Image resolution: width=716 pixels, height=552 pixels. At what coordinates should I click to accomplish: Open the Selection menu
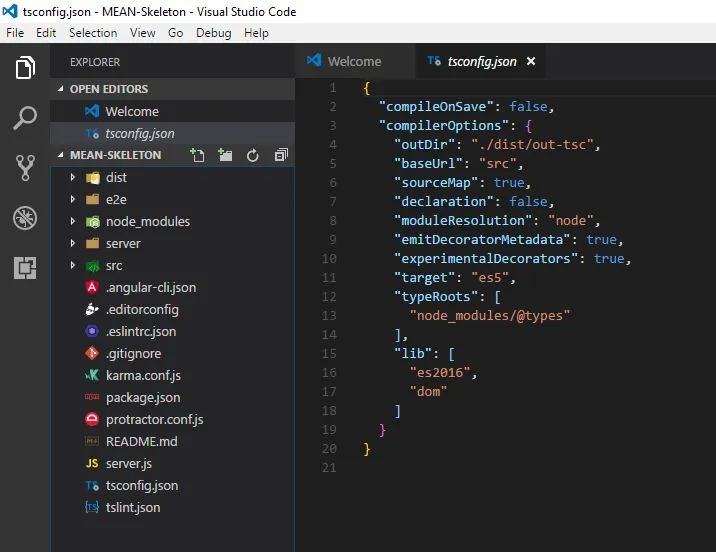93,33
